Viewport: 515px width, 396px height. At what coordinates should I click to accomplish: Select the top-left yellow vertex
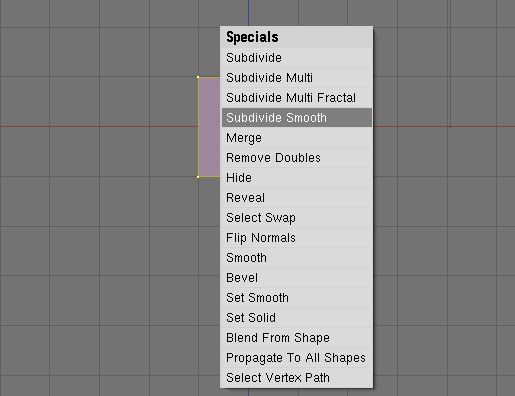[198, 77]
